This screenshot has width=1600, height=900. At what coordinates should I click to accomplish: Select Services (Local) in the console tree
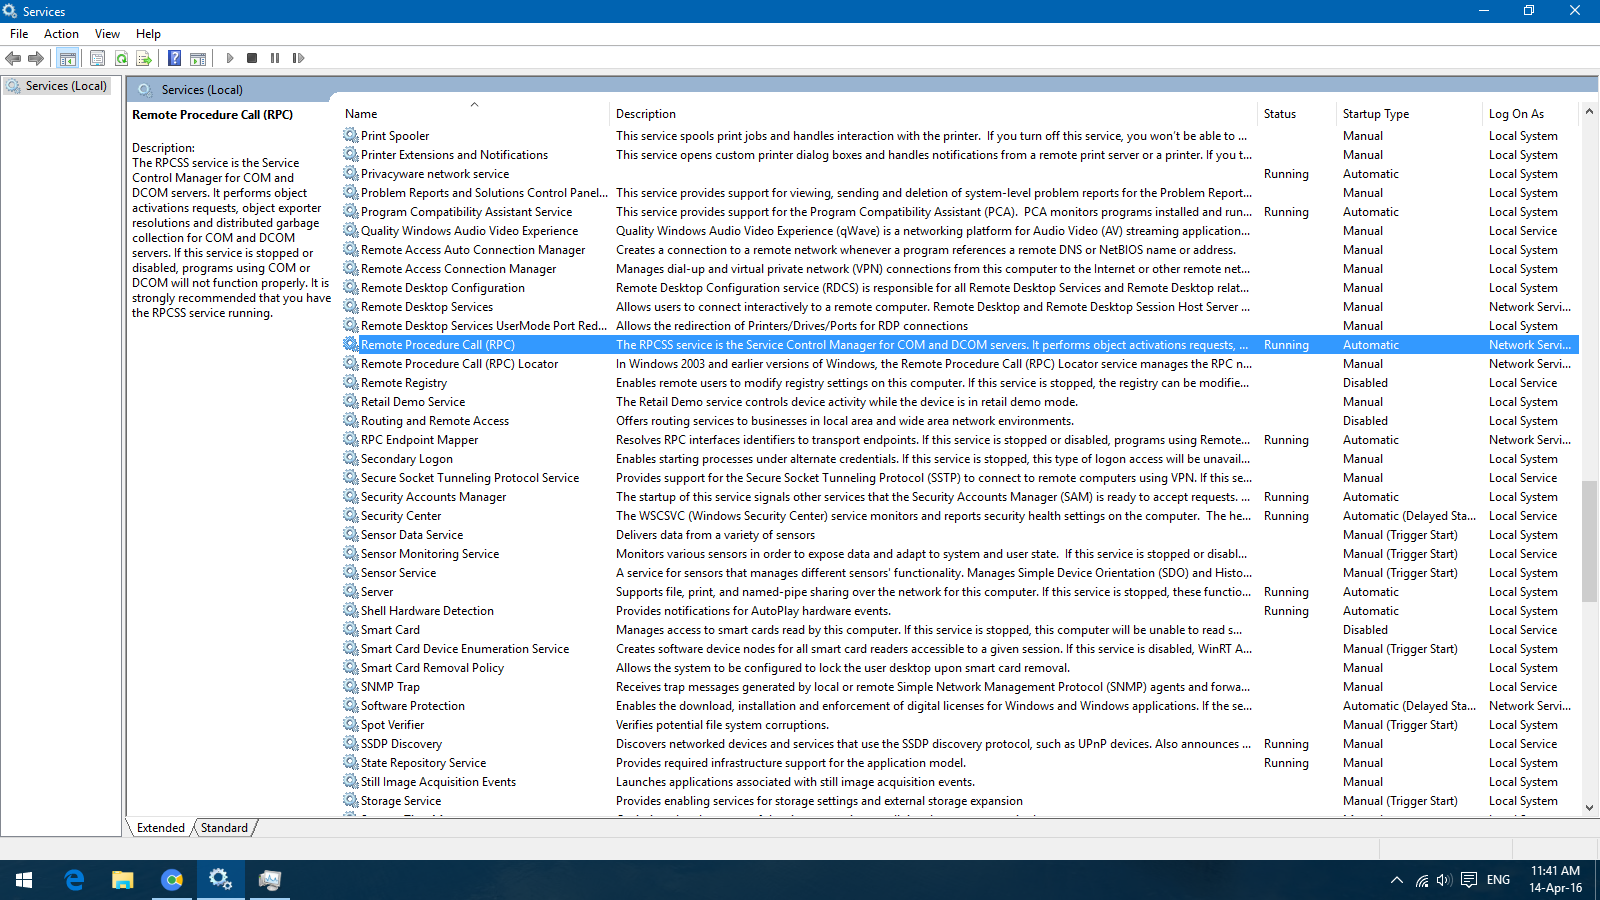(66, 86)
